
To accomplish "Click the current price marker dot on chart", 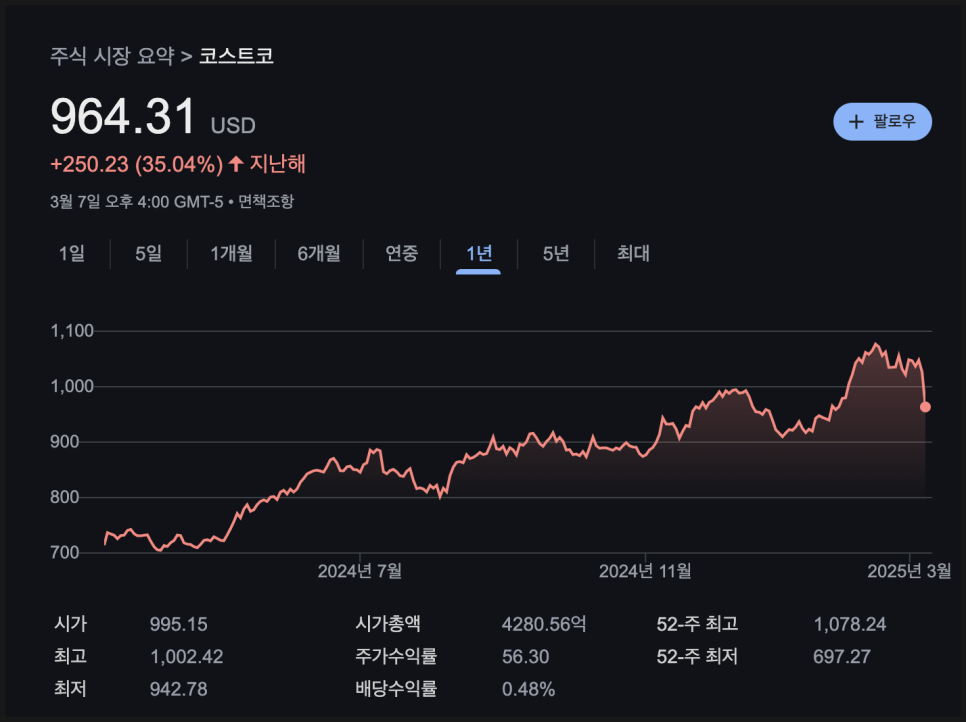I will click(925, 407).
